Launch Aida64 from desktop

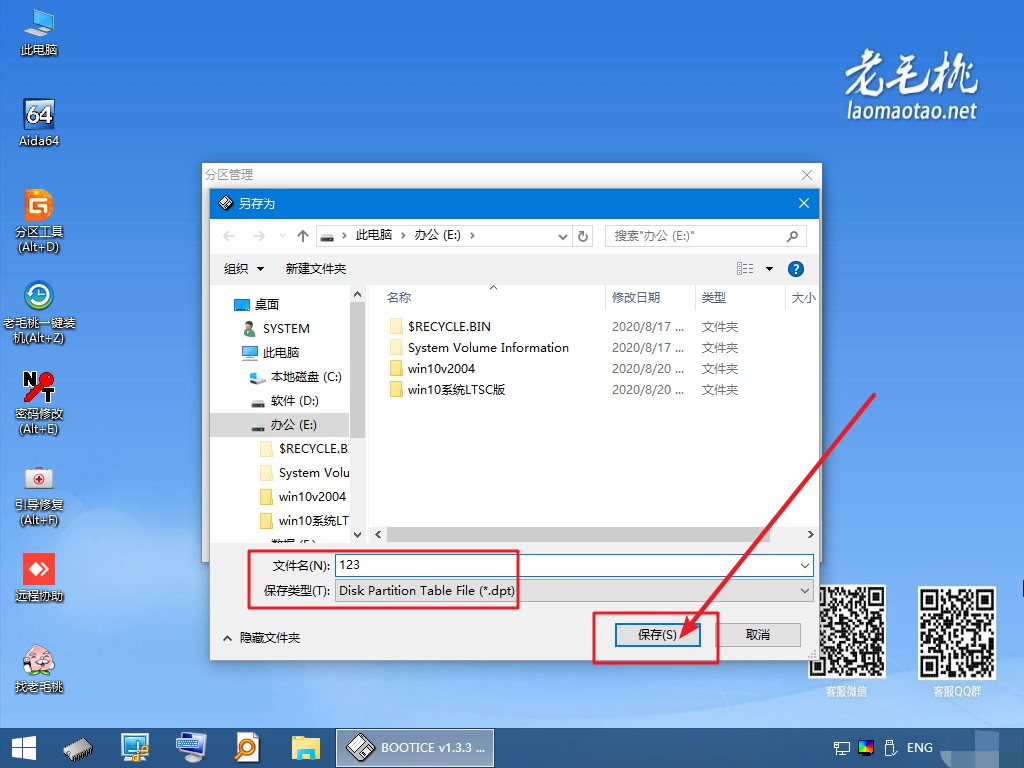39,123
